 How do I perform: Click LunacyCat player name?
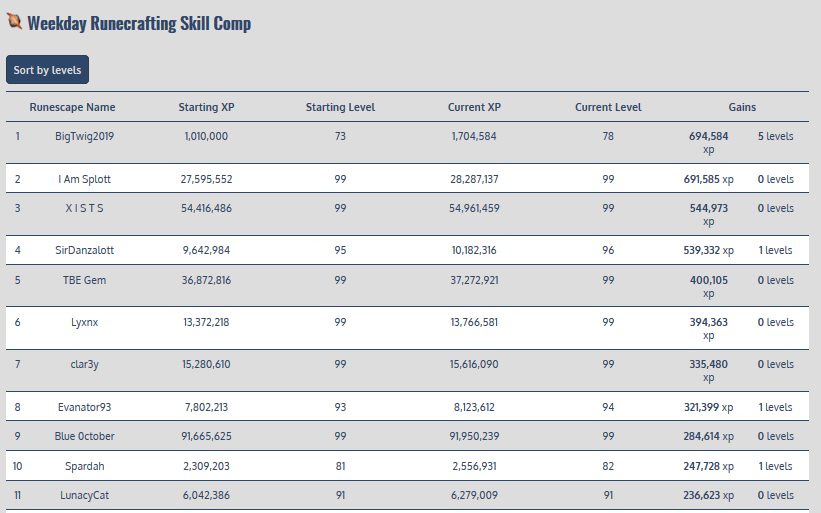[84, 495]
